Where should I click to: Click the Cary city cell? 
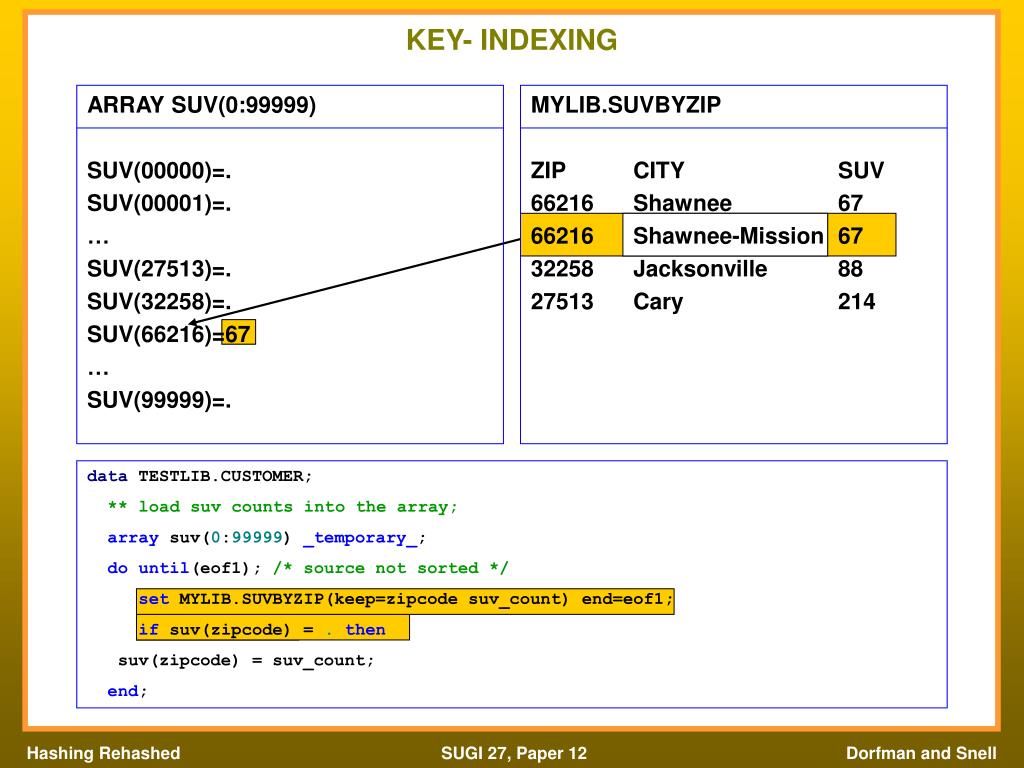658,302
